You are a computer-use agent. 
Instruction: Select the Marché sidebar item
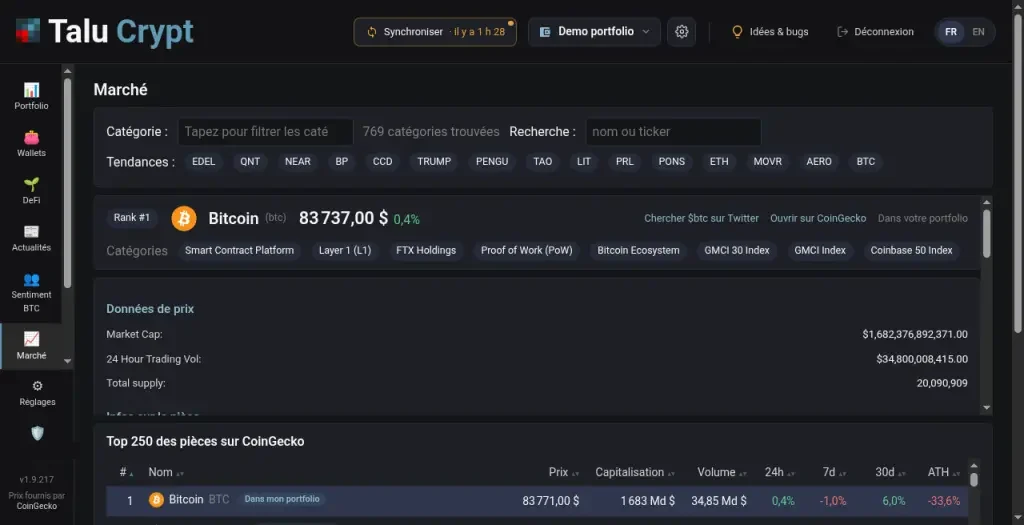pyautogui.click(x=31, y=346)
